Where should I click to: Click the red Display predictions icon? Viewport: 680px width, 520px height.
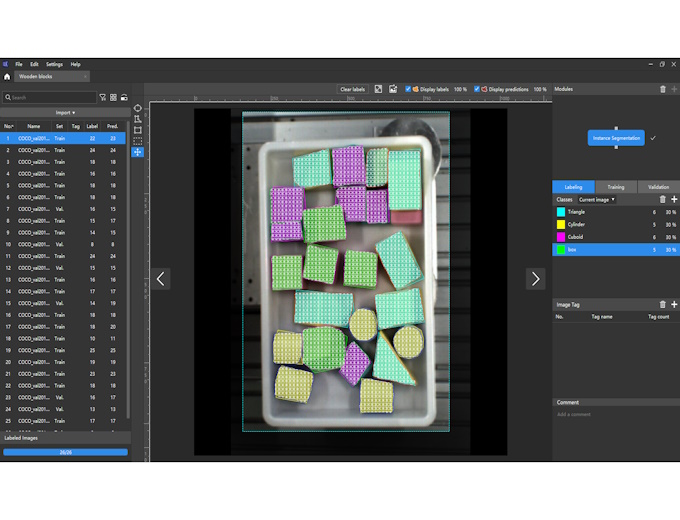click(x=484, y=89)
